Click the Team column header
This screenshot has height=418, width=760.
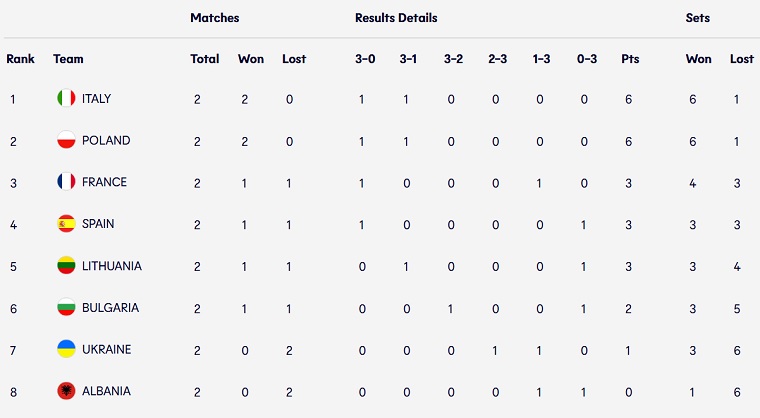tap(68, 59)
